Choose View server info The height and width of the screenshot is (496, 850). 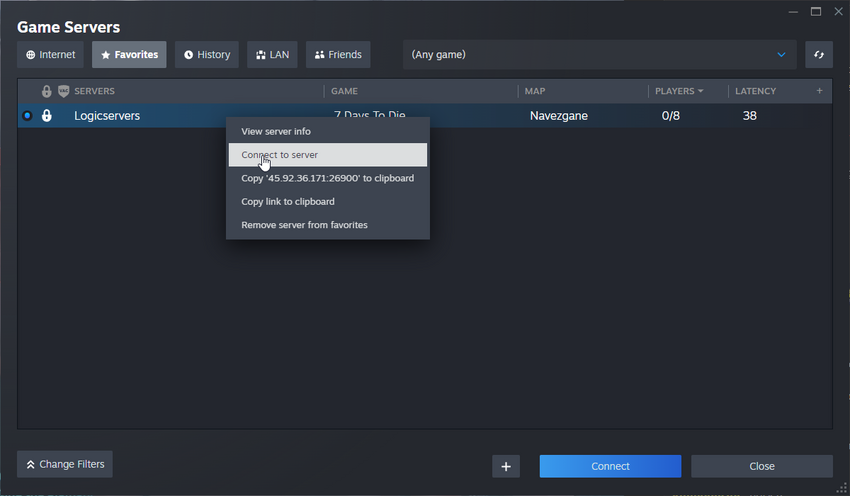click(x=327, y=131)
